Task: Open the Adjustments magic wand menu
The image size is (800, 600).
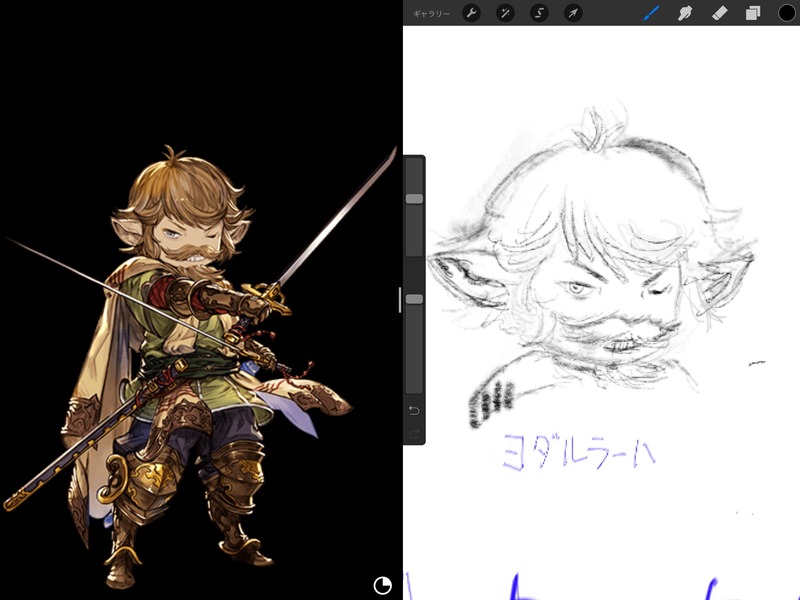Action: point(505,13)
